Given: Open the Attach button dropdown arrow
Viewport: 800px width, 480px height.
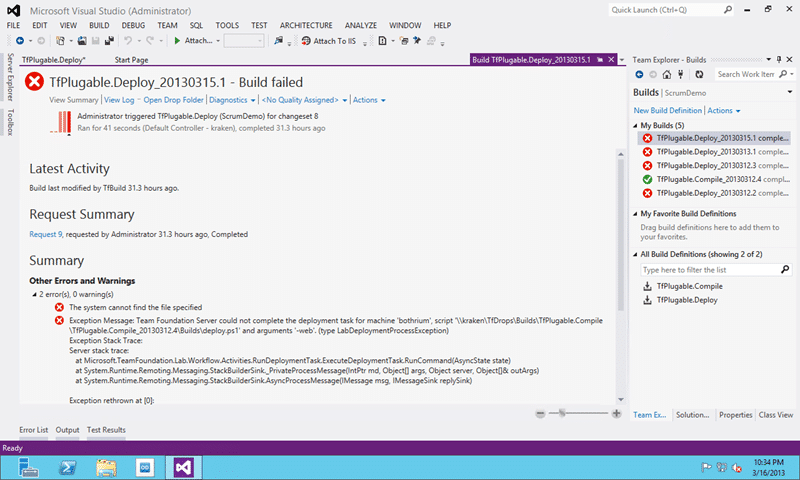Looking at the screenshot, I should tap(218, 41).
